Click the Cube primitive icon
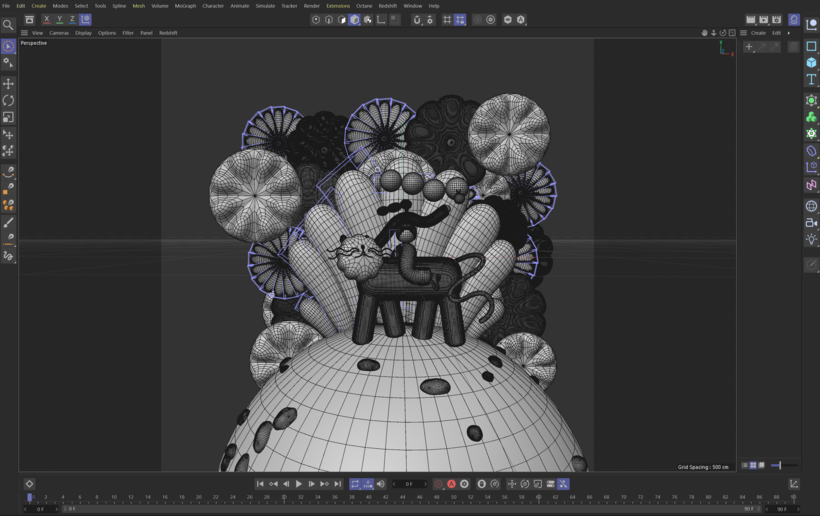820x516 pixels. click(x=811, y=63)
